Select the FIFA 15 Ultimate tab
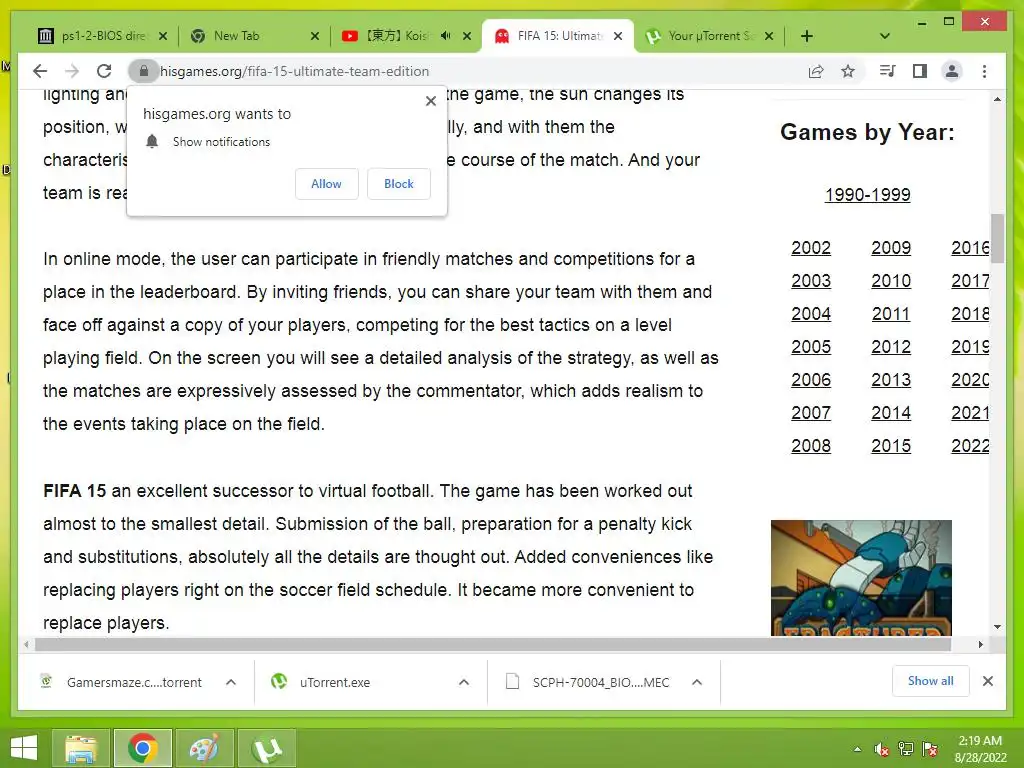 tap(558, 36)
